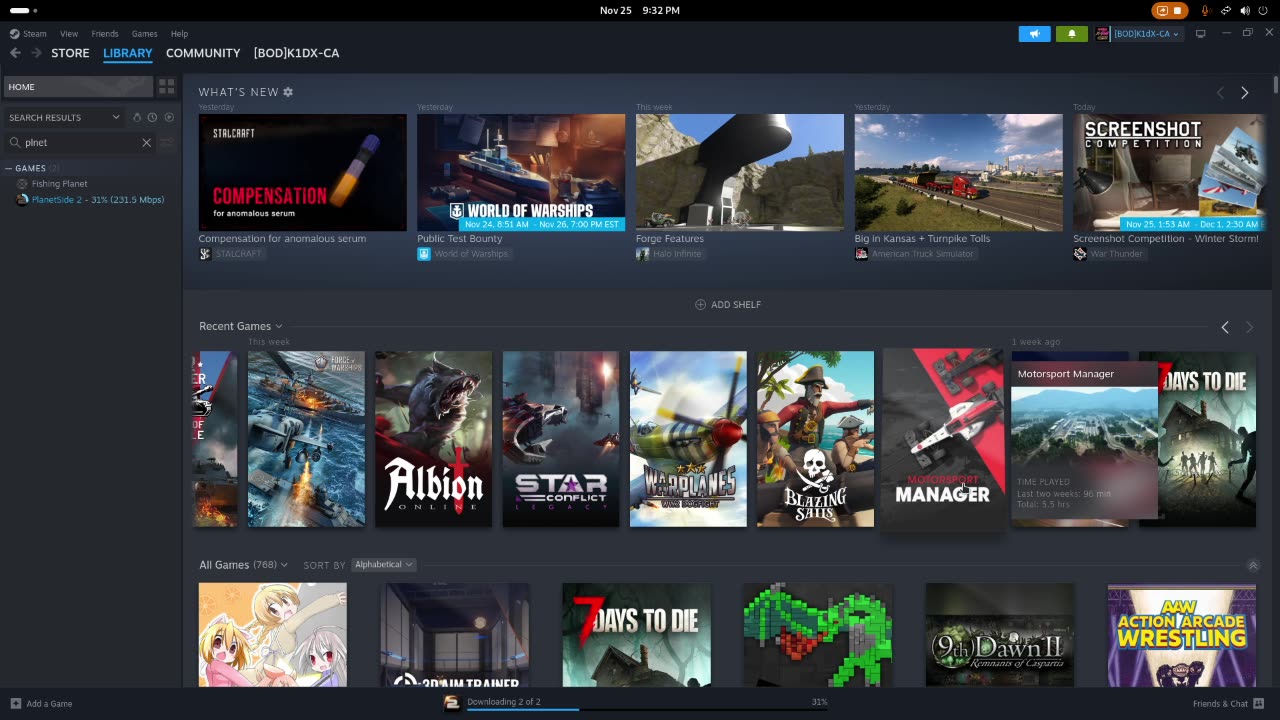This screenshot has width=1280, height=720.
Task: Show previous Recent Games with left arrow
Action: click(1225, 327)
